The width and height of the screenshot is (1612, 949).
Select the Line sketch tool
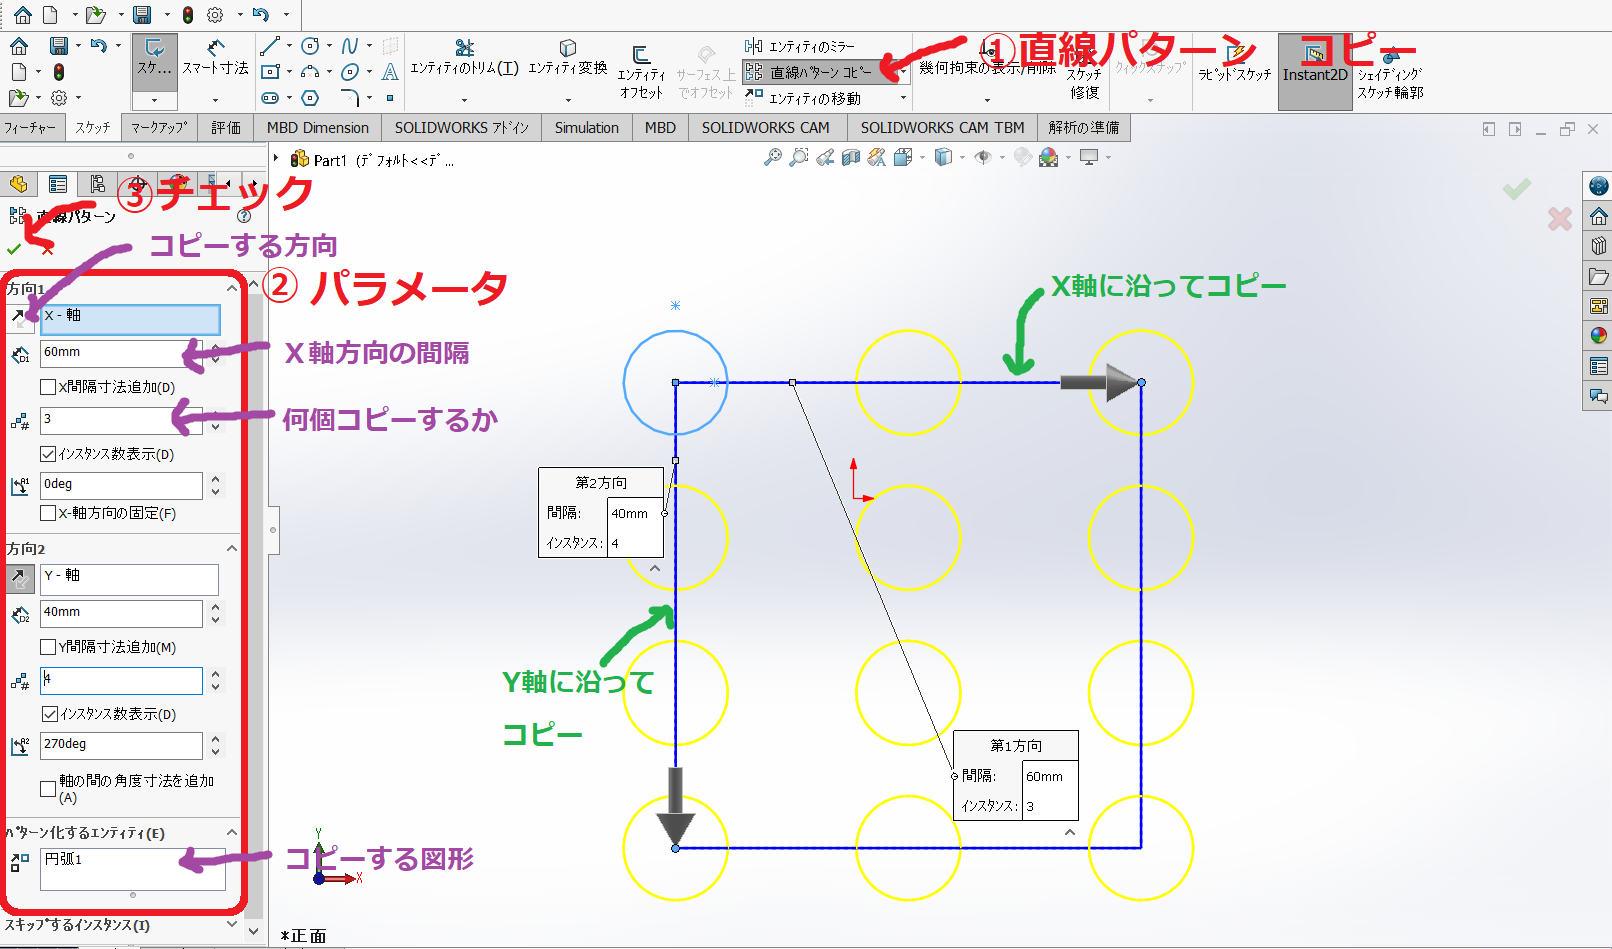269,46
